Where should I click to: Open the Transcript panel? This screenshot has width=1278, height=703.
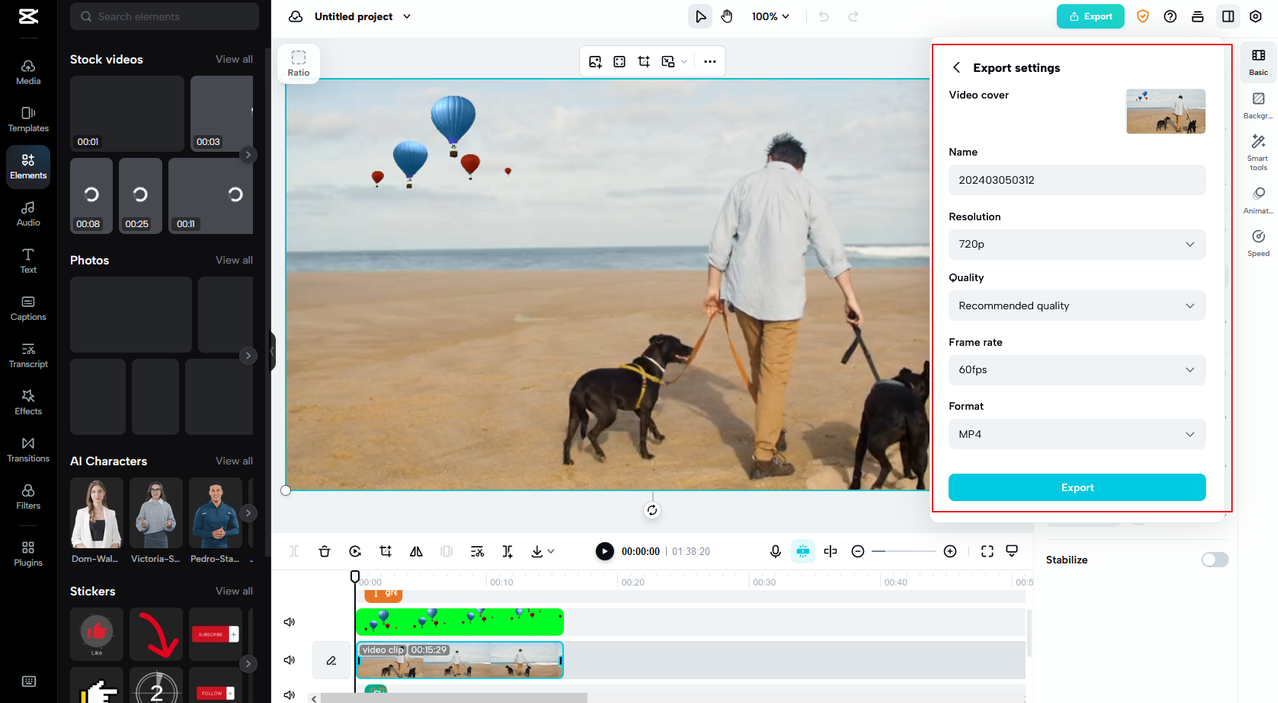tap(28, 355)
